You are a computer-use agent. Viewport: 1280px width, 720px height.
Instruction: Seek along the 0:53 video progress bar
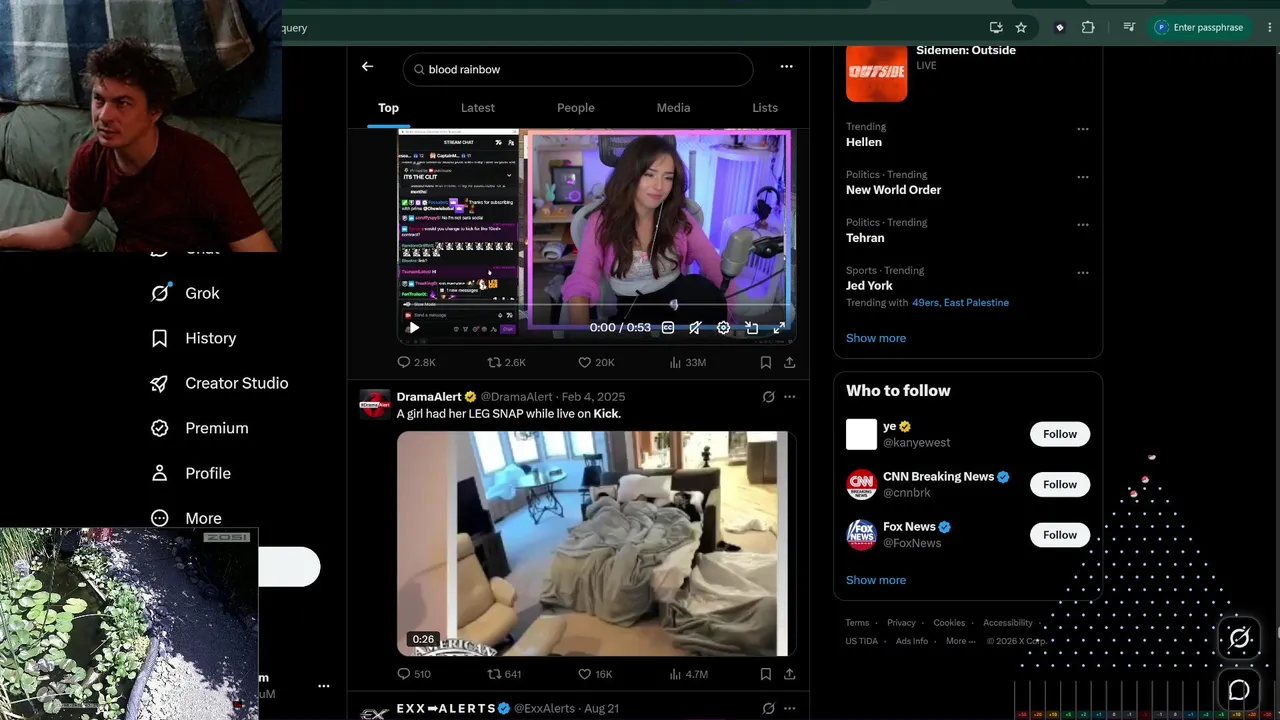[597, 305]
